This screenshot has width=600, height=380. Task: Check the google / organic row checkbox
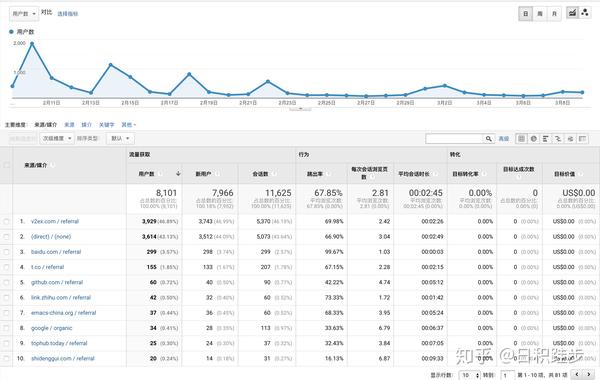coord(6,328)
